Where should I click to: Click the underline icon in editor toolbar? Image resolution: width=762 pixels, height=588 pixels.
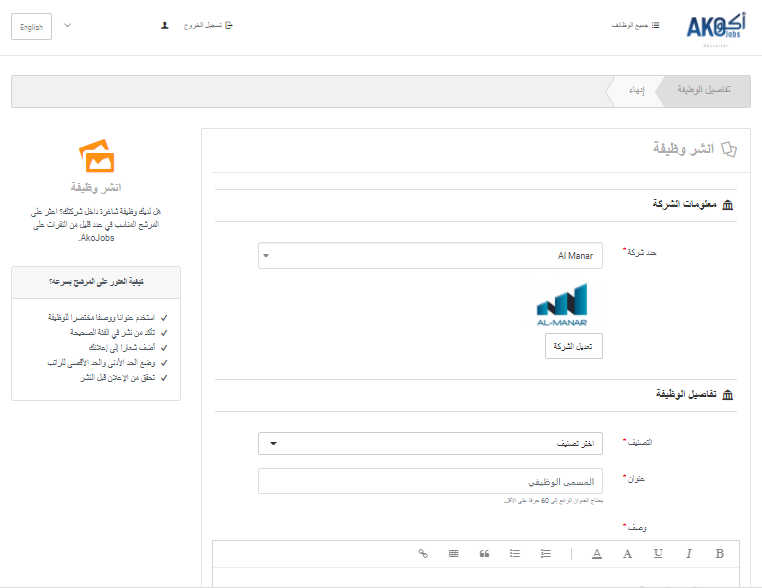pos(658,553)
